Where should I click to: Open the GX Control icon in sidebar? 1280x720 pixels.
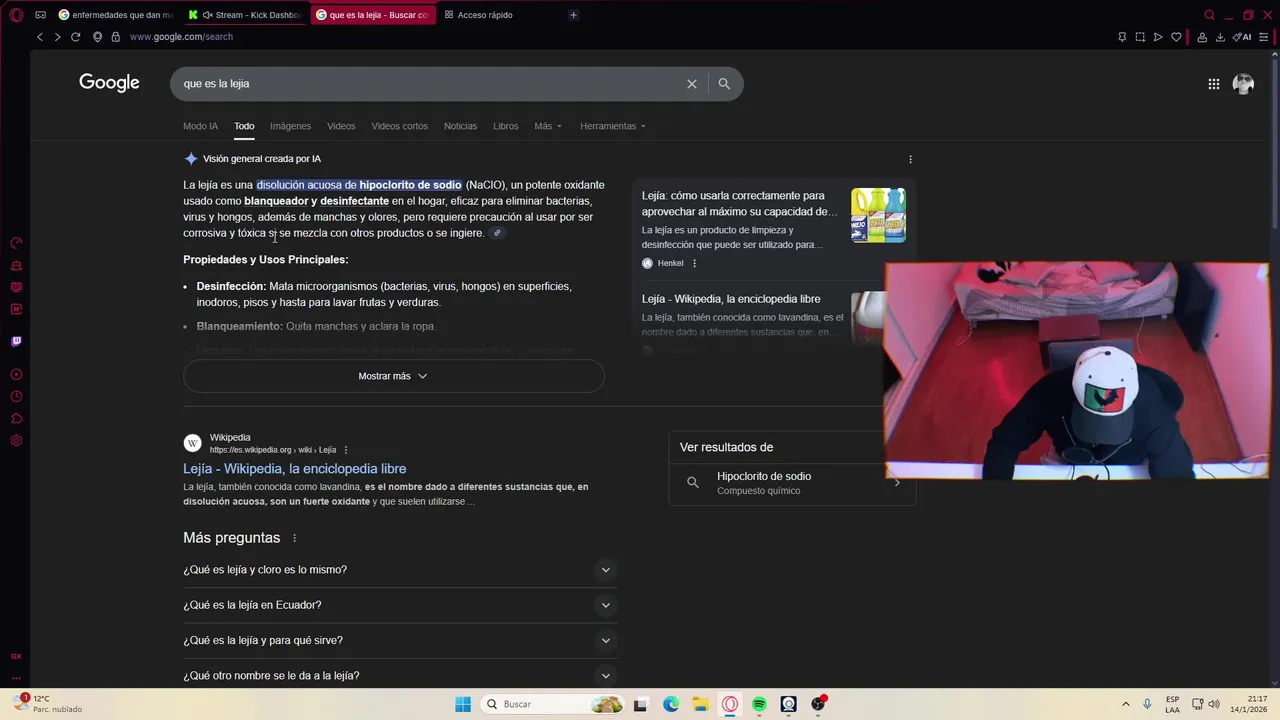click(16, 243)
